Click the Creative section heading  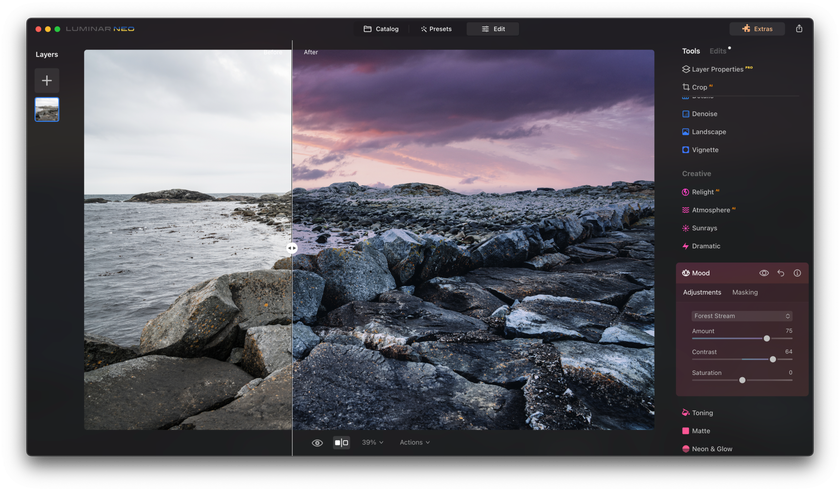tap(696, 173)
